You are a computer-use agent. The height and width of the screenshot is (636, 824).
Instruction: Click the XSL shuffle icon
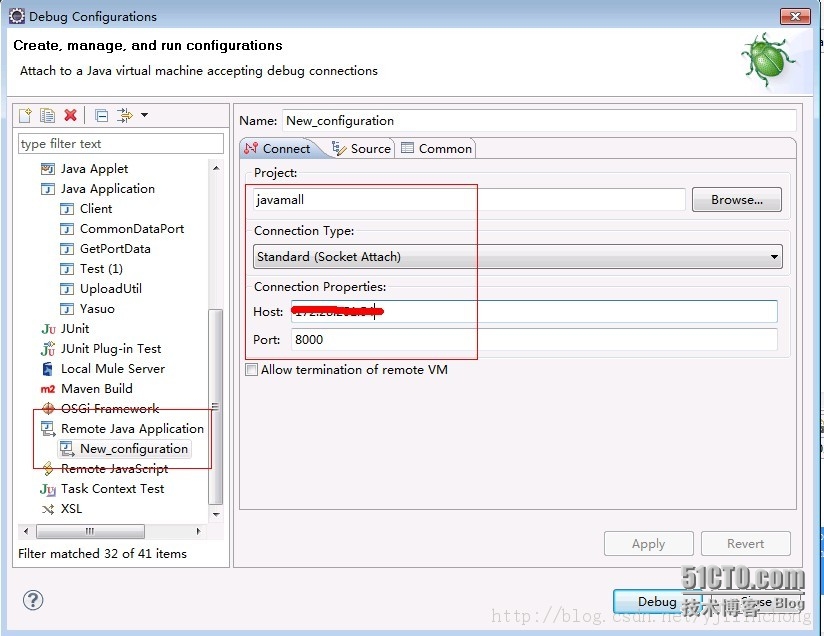click(x=48, y=509)
